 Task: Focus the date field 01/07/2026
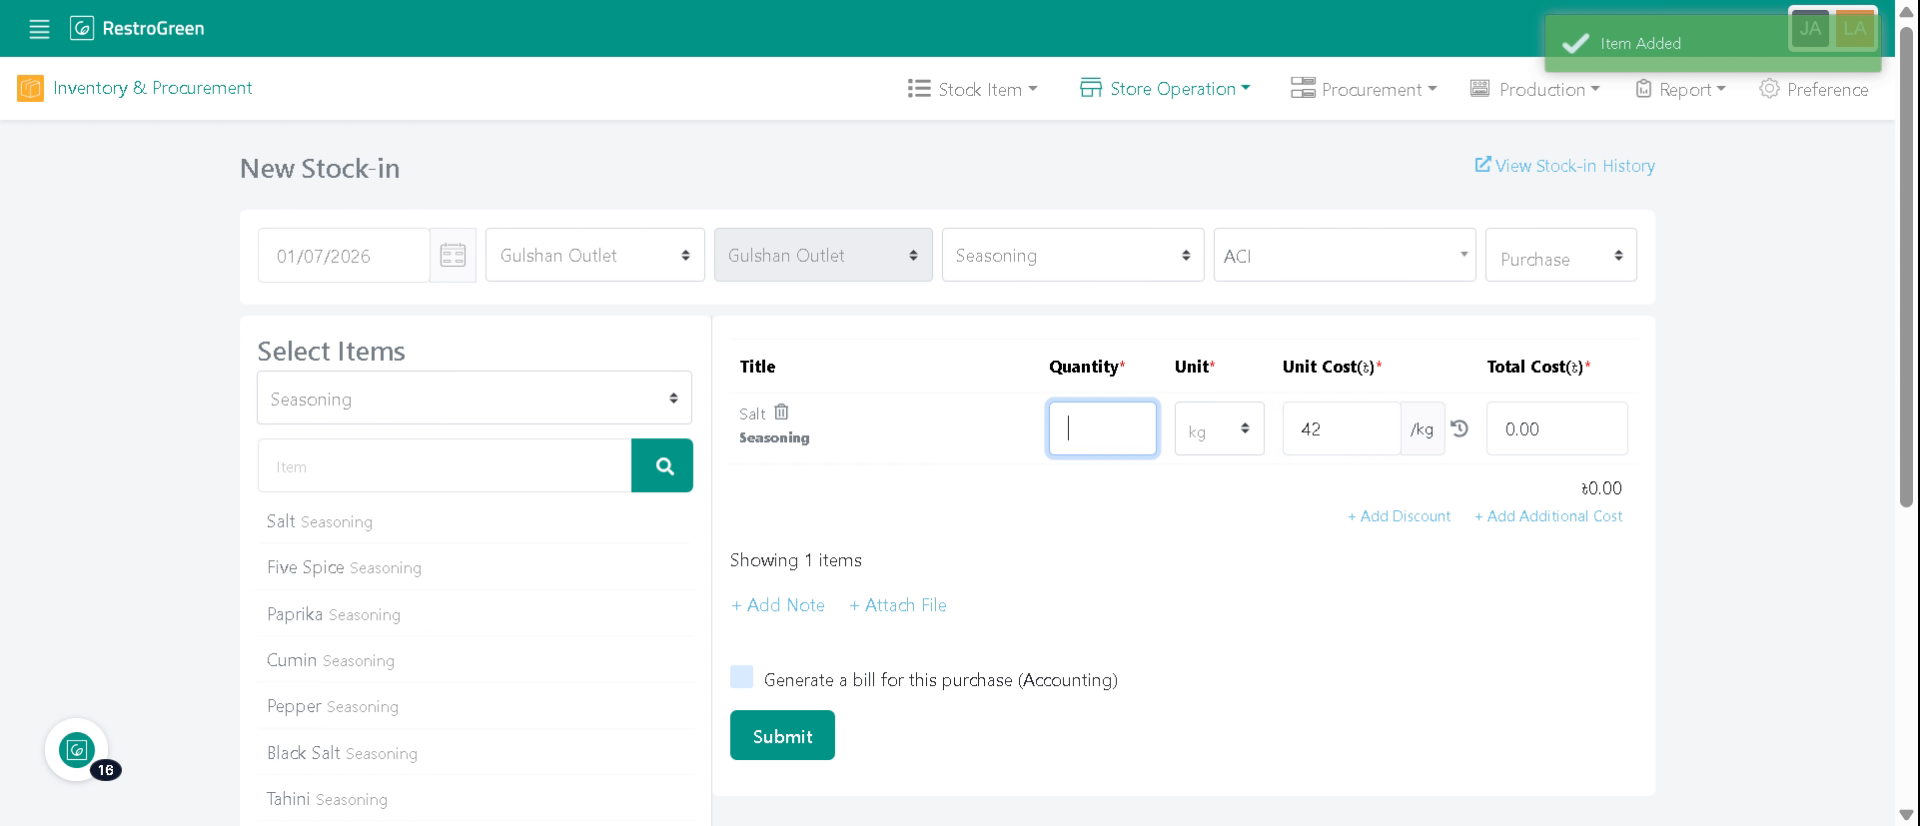click(344, 256)
